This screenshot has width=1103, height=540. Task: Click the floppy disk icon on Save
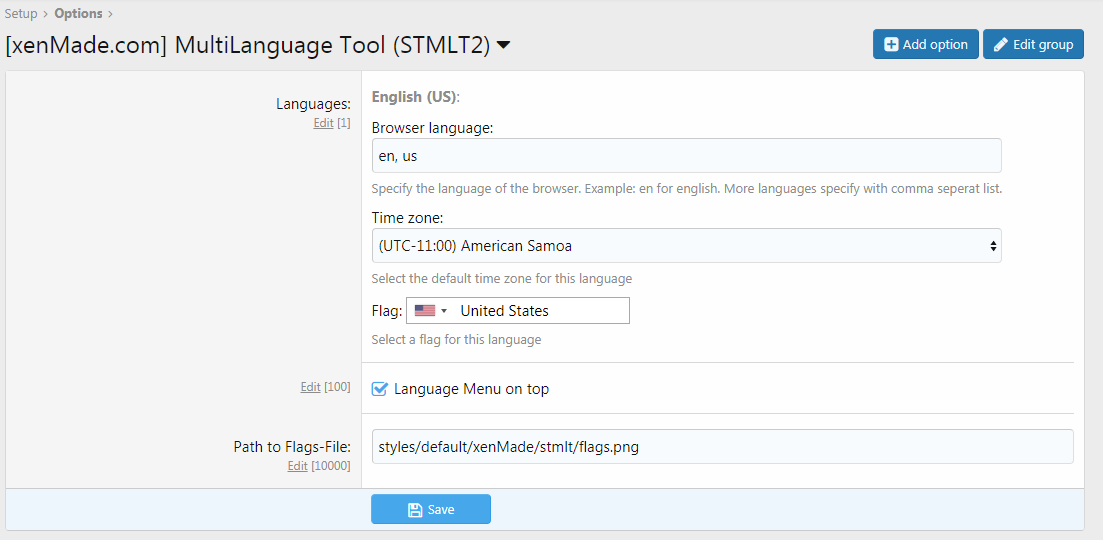415,510
